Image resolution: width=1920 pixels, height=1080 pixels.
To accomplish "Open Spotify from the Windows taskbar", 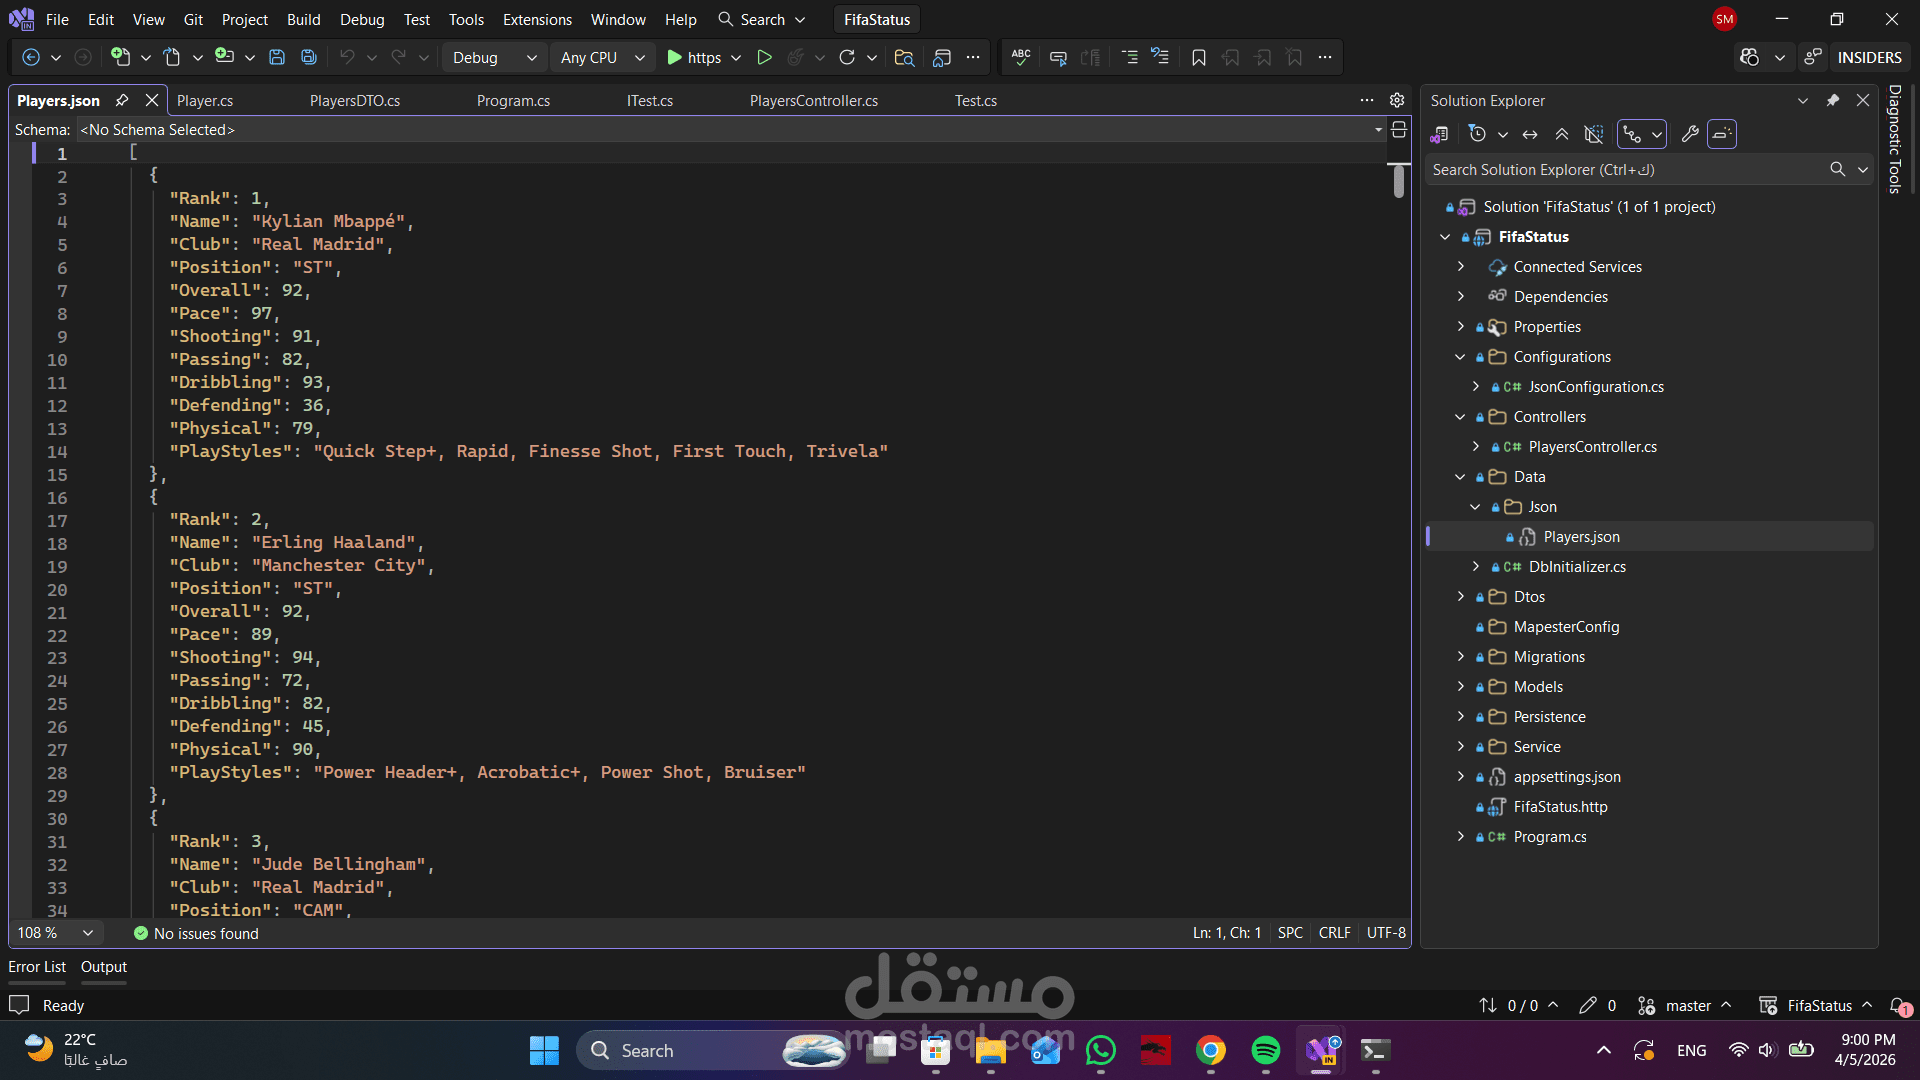I will pyautogui.click(x=1265, y=1050).
